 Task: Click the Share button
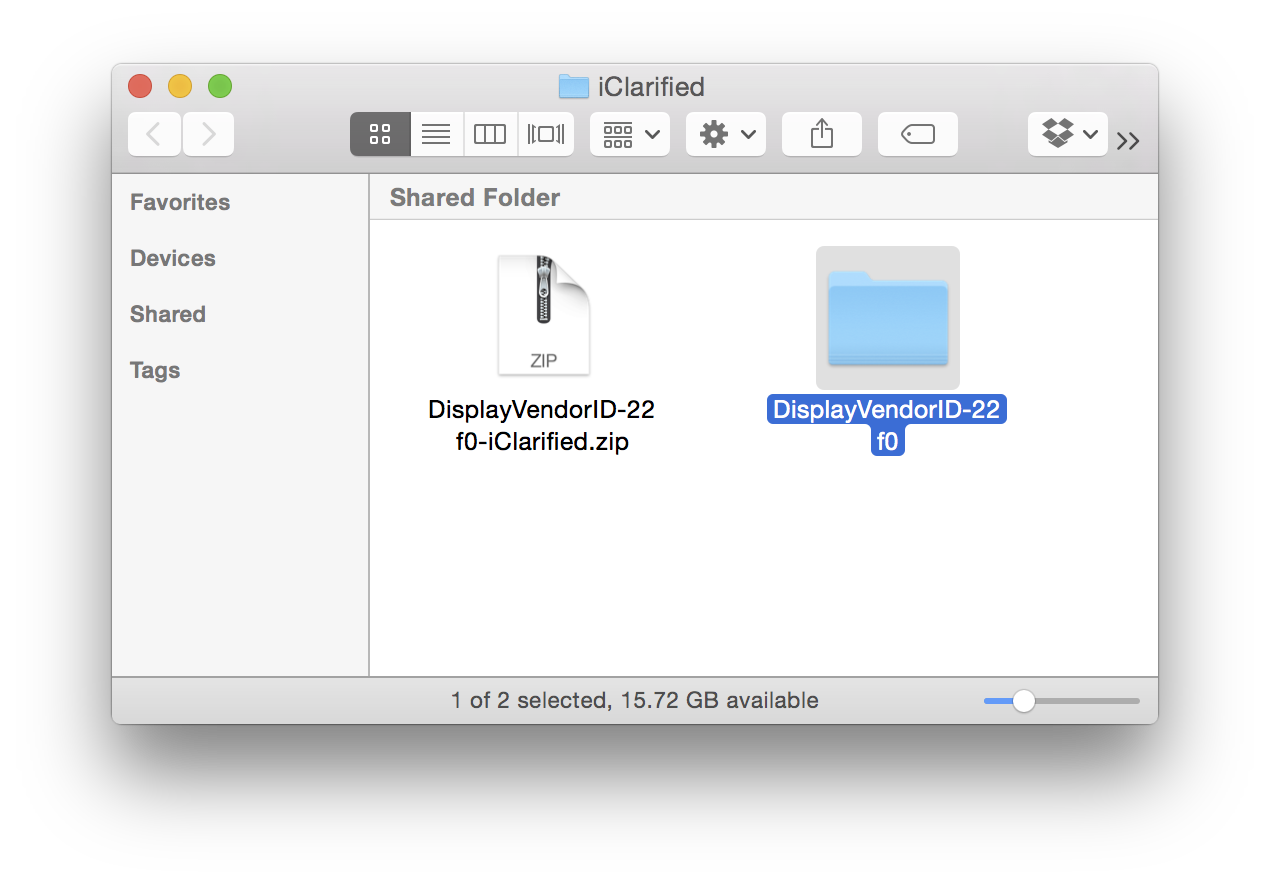click(822, 134)
